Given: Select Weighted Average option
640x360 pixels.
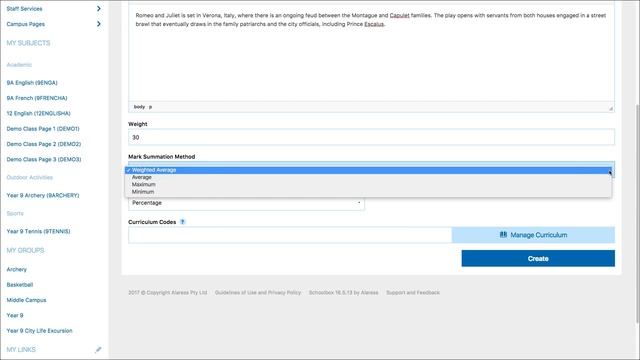Looking at the screenshot, I should point(368,170).
